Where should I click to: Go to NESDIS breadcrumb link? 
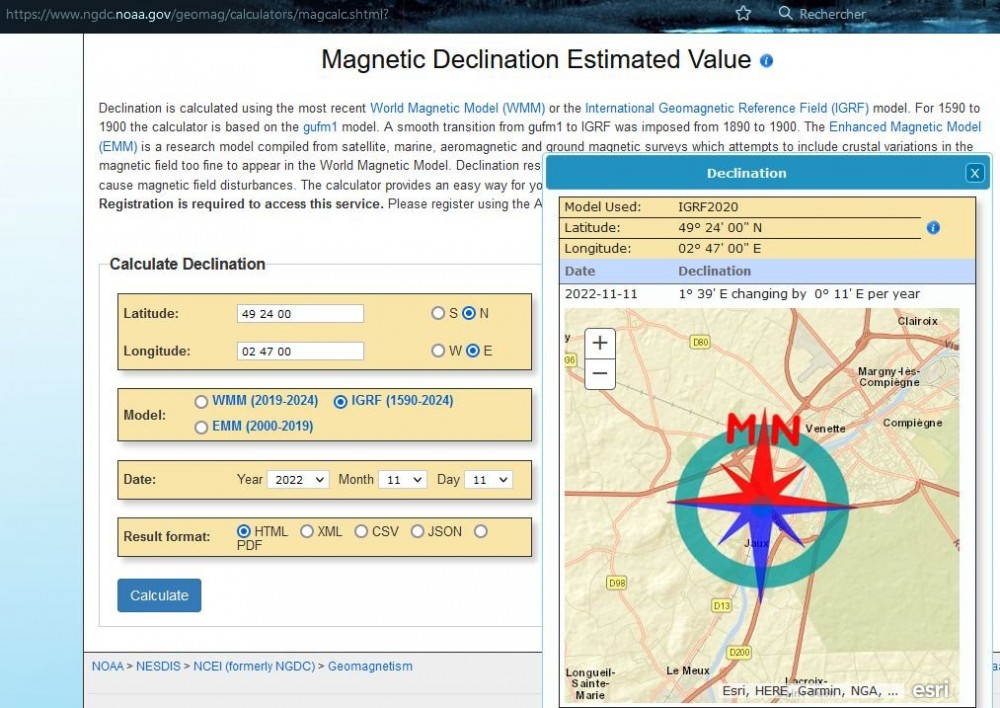pyautogui.click(x=158, y=666)
